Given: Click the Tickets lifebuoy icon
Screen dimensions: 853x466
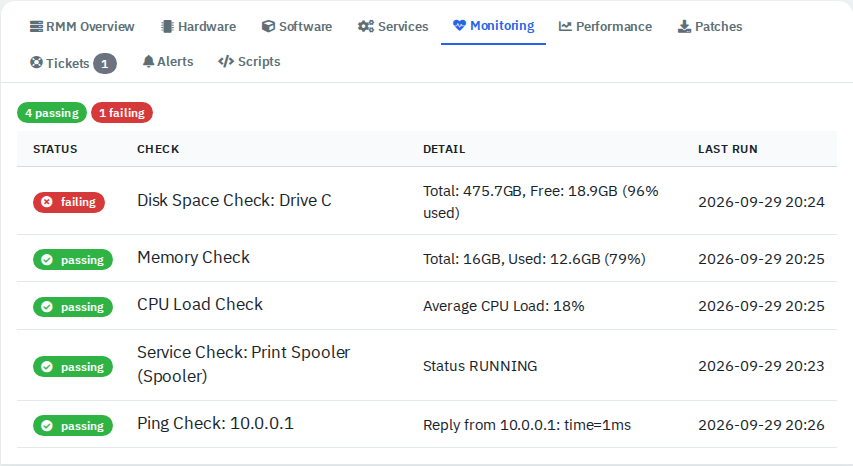Looking at the screenshot, I should pos(36,63).
